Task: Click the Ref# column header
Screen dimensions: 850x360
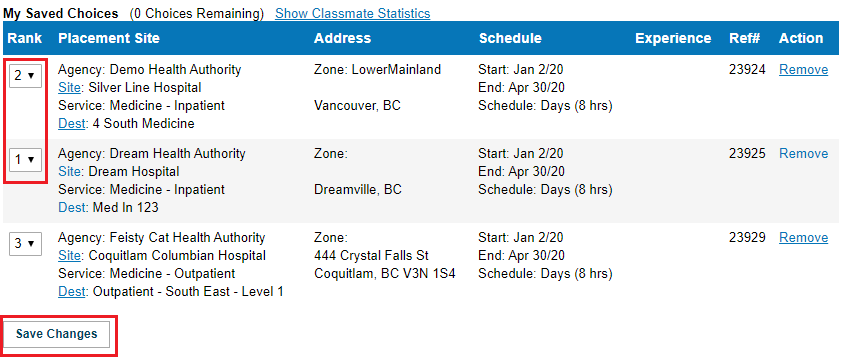Action: coord(745,38)
